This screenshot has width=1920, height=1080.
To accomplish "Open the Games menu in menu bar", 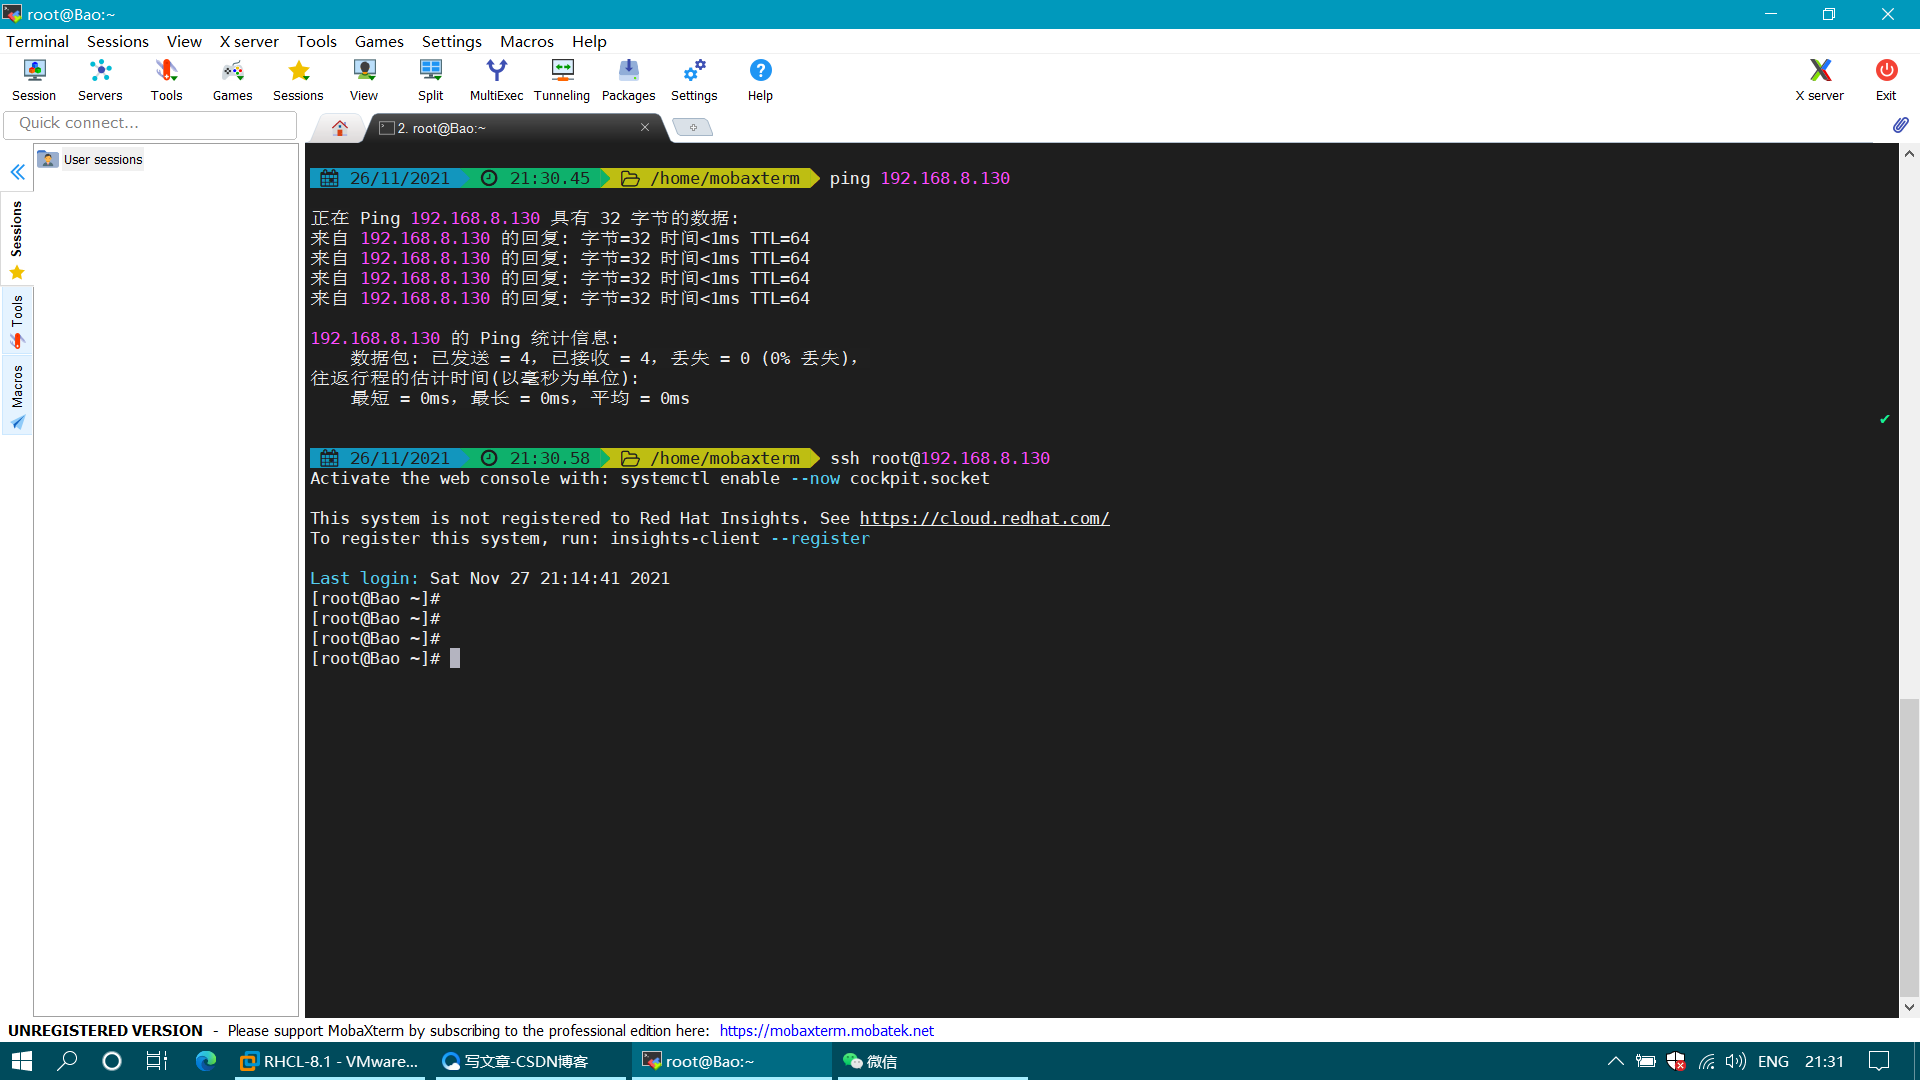I will (379, 41).
